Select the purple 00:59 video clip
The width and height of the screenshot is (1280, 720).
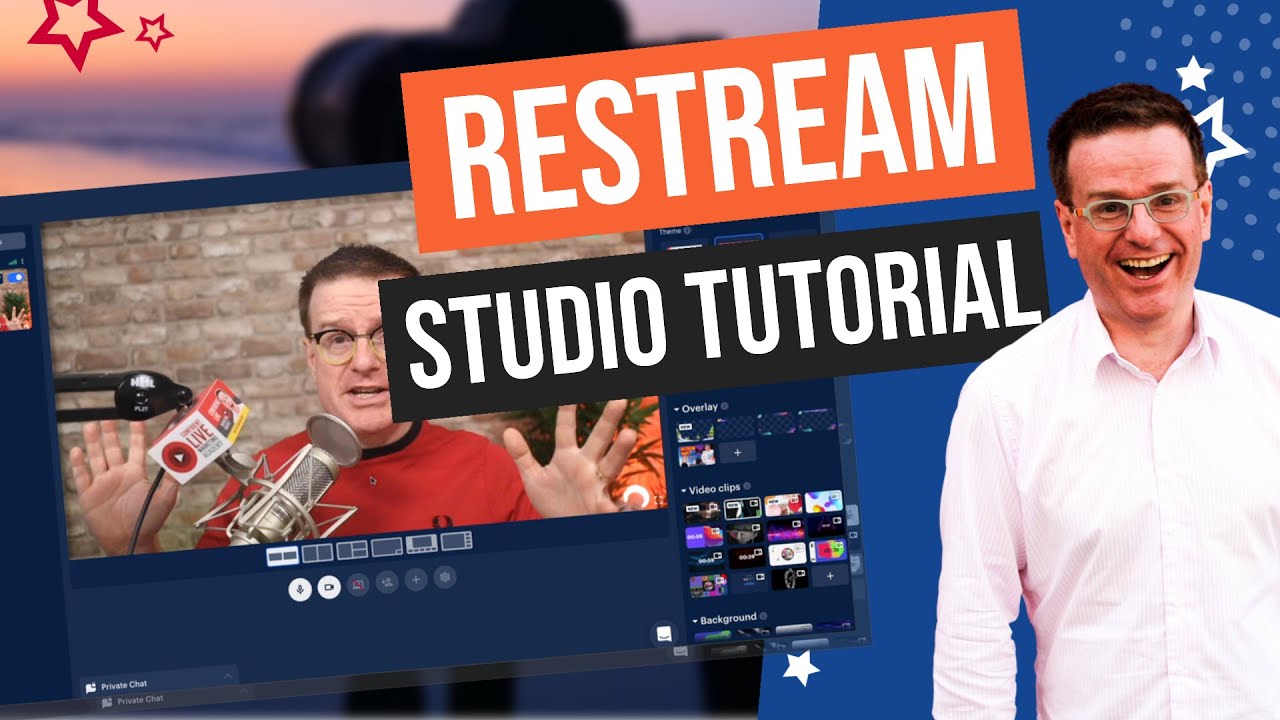tap(705, 535)
